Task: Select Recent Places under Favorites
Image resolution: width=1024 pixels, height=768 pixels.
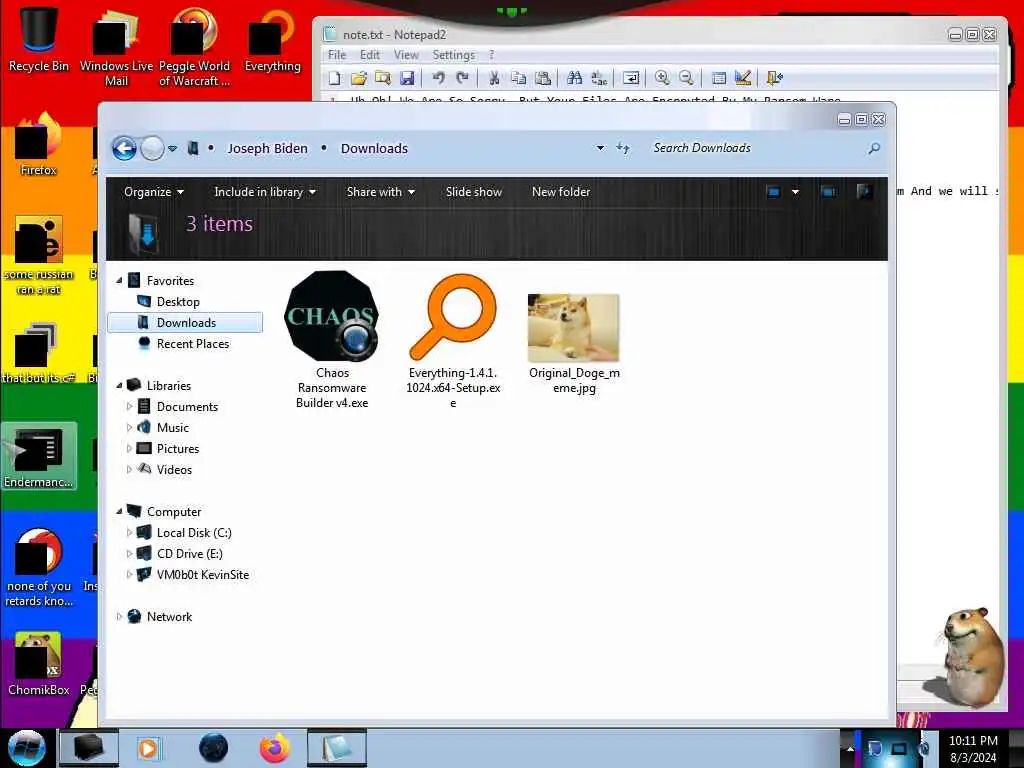Action: [x=193, y=344]
